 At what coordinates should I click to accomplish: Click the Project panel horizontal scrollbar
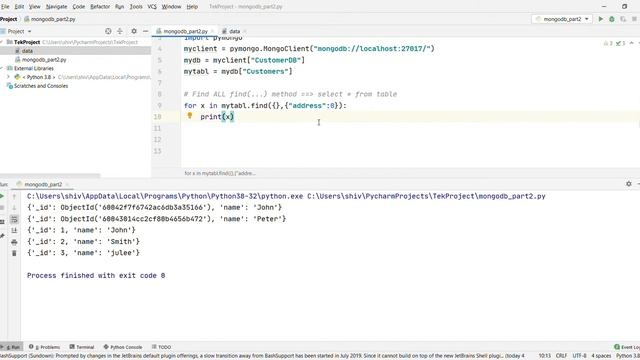[50, 176]
